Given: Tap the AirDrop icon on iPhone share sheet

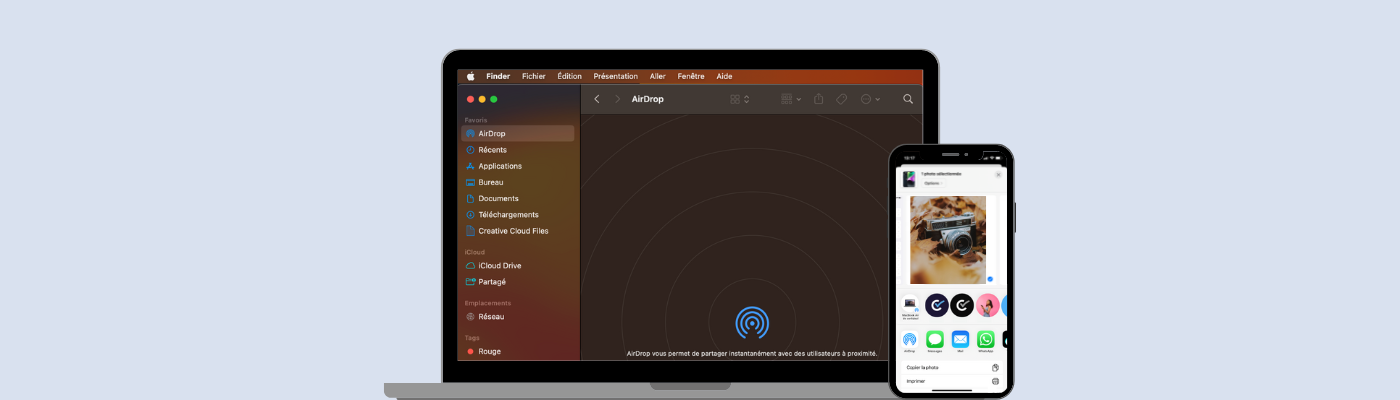Looking at the screenshot, I should [x=910, y=339].
